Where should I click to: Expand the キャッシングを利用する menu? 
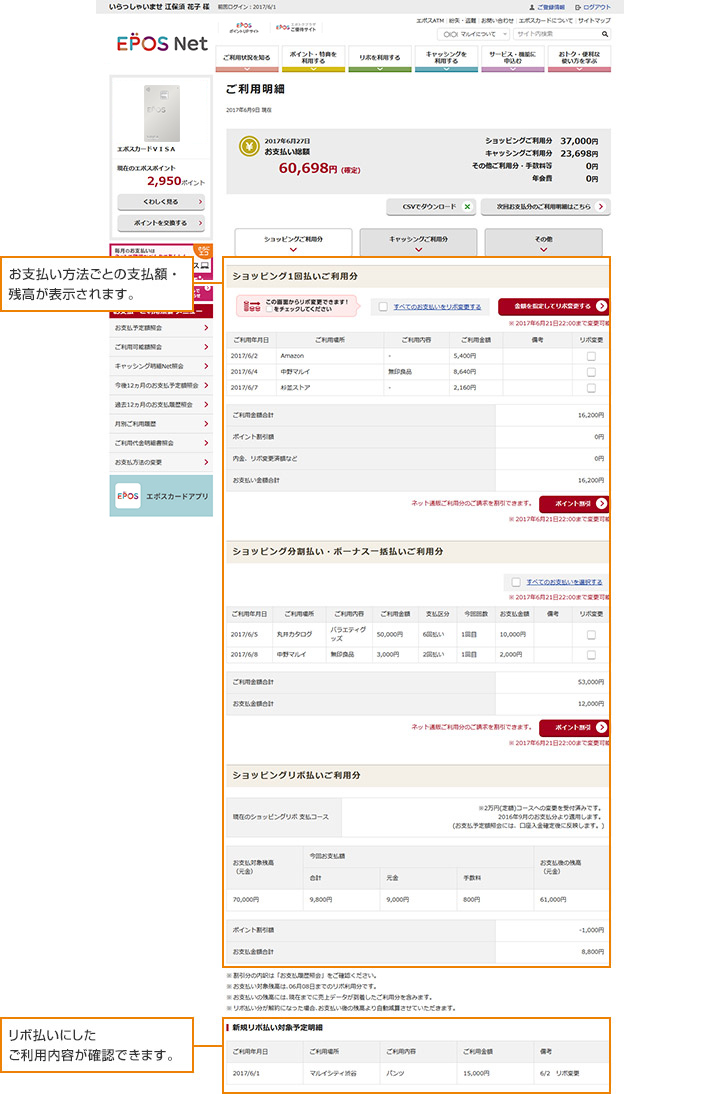point(445,59)
